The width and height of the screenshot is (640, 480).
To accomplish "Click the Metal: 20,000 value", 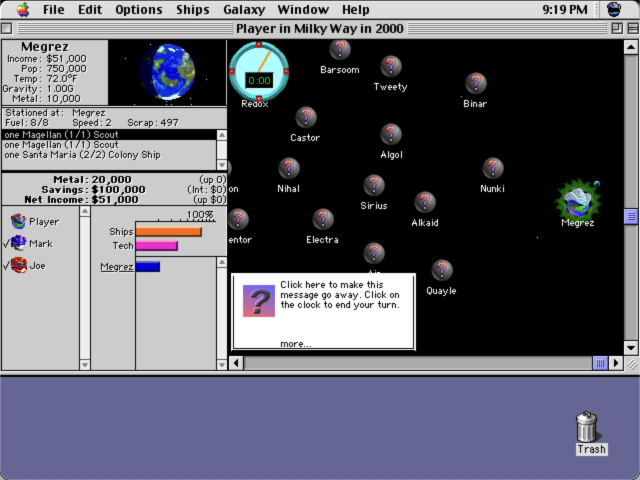I will point(111,180).
